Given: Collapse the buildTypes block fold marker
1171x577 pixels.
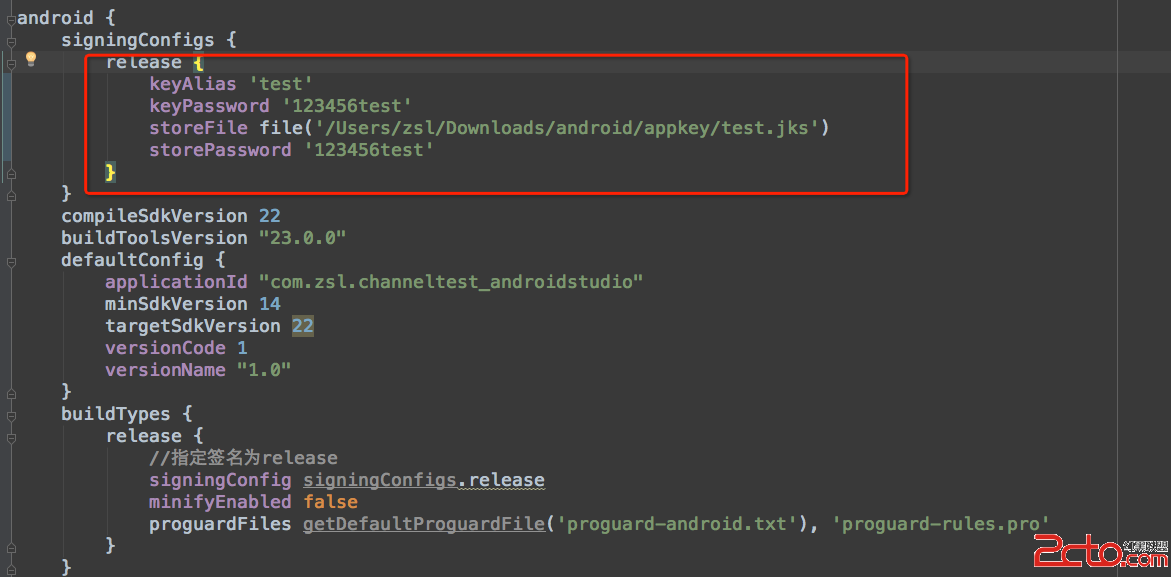Looking at the screenshot, I should (10, 413).
